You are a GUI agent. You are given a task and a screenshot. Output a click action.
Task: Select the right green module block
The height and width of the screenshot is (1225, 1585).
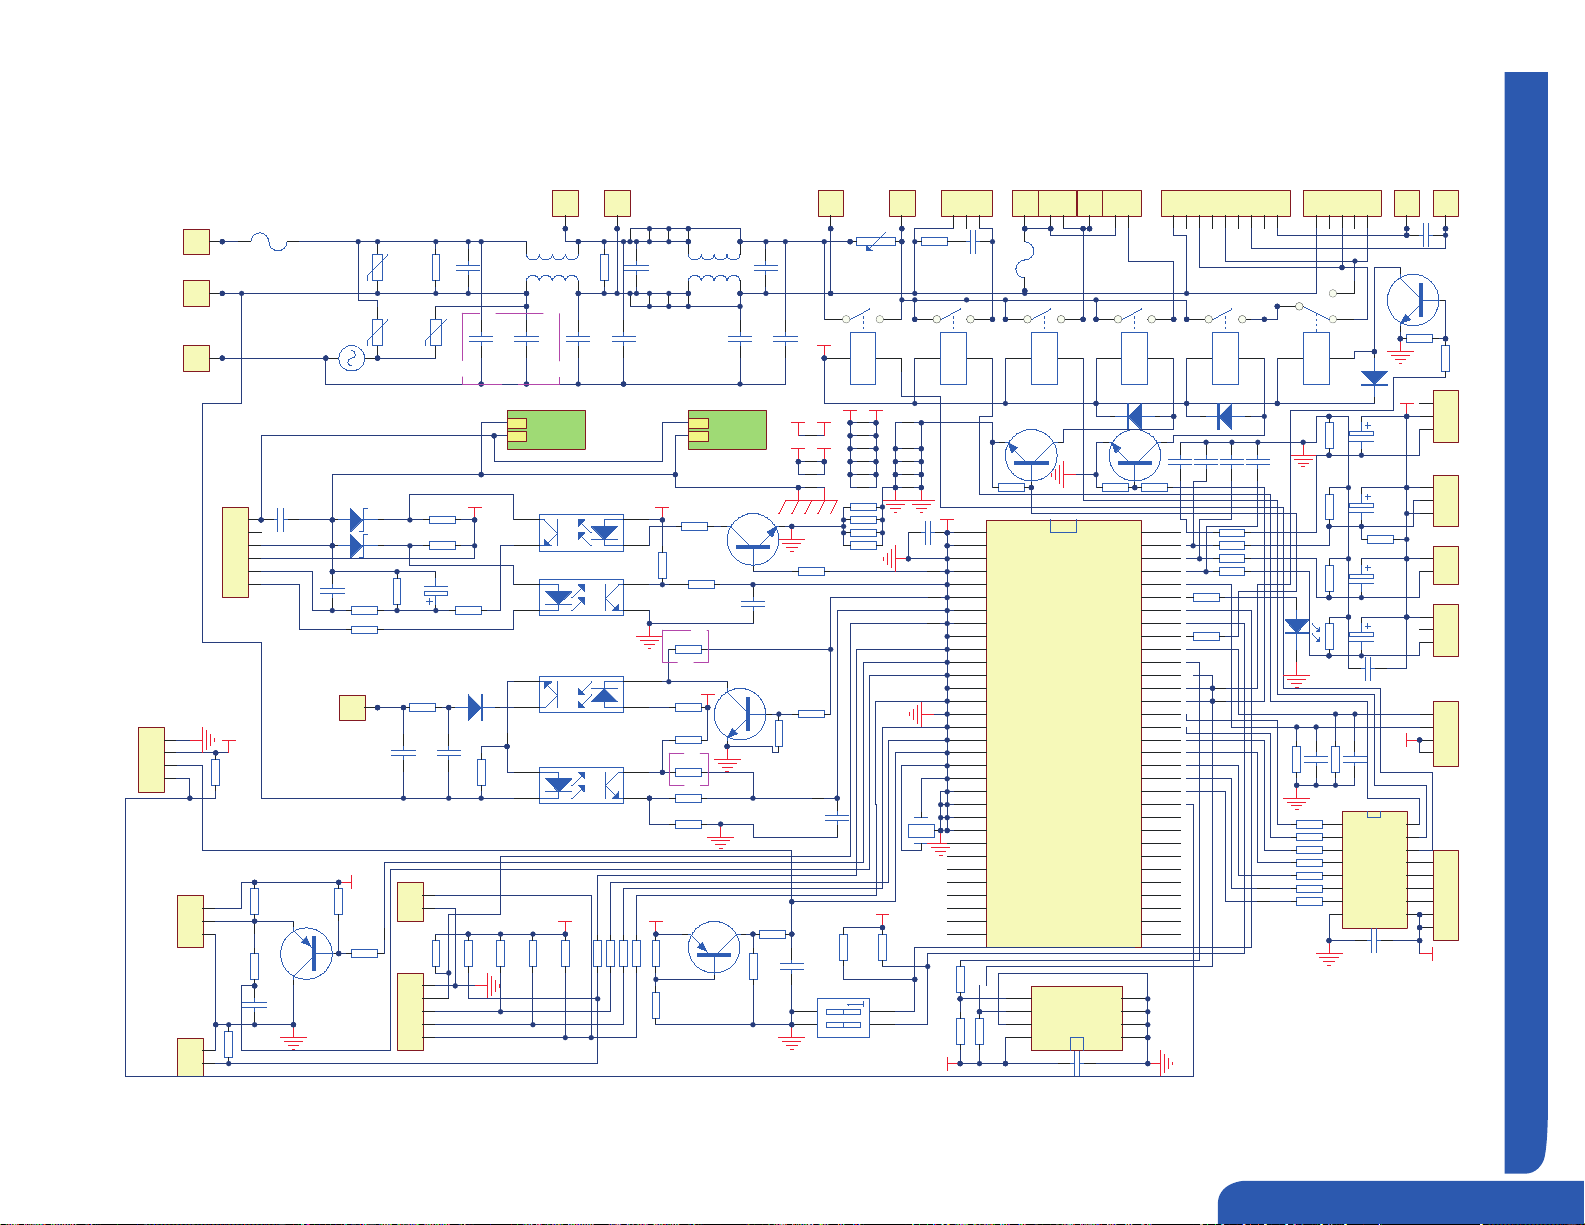point(728,430)
